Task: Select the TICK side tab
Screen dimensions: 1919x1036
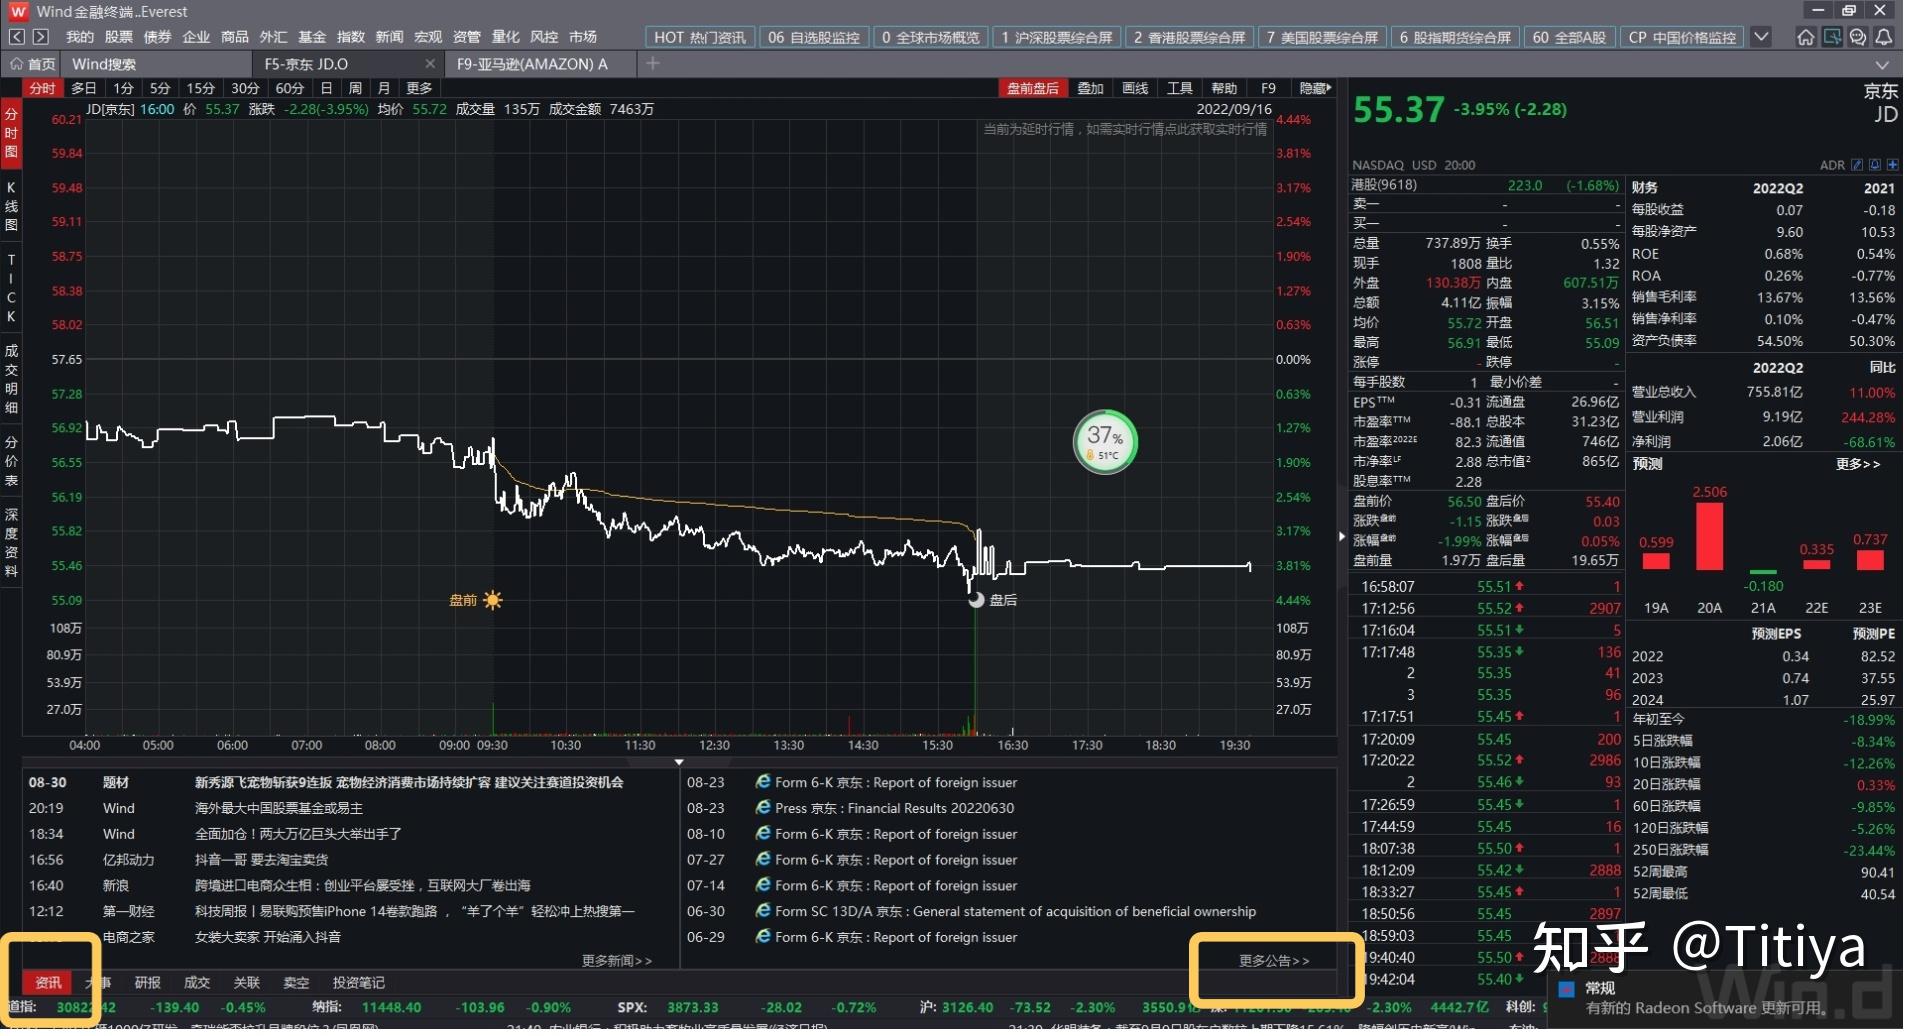Action: (x=11, y=289)
